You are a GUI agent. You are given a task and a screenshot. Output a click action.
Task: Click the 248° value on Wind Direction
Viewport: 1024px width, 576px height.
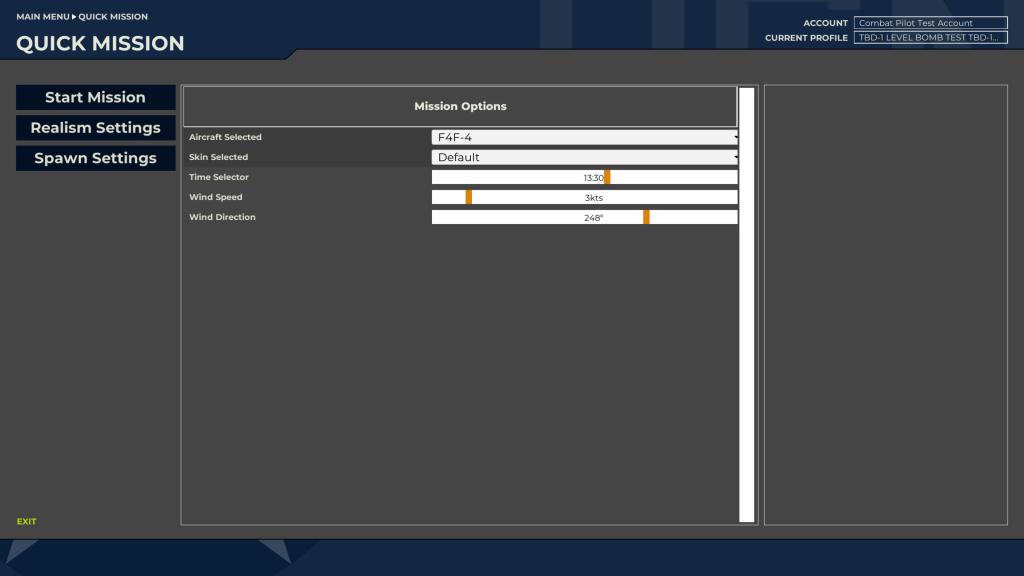593,218
